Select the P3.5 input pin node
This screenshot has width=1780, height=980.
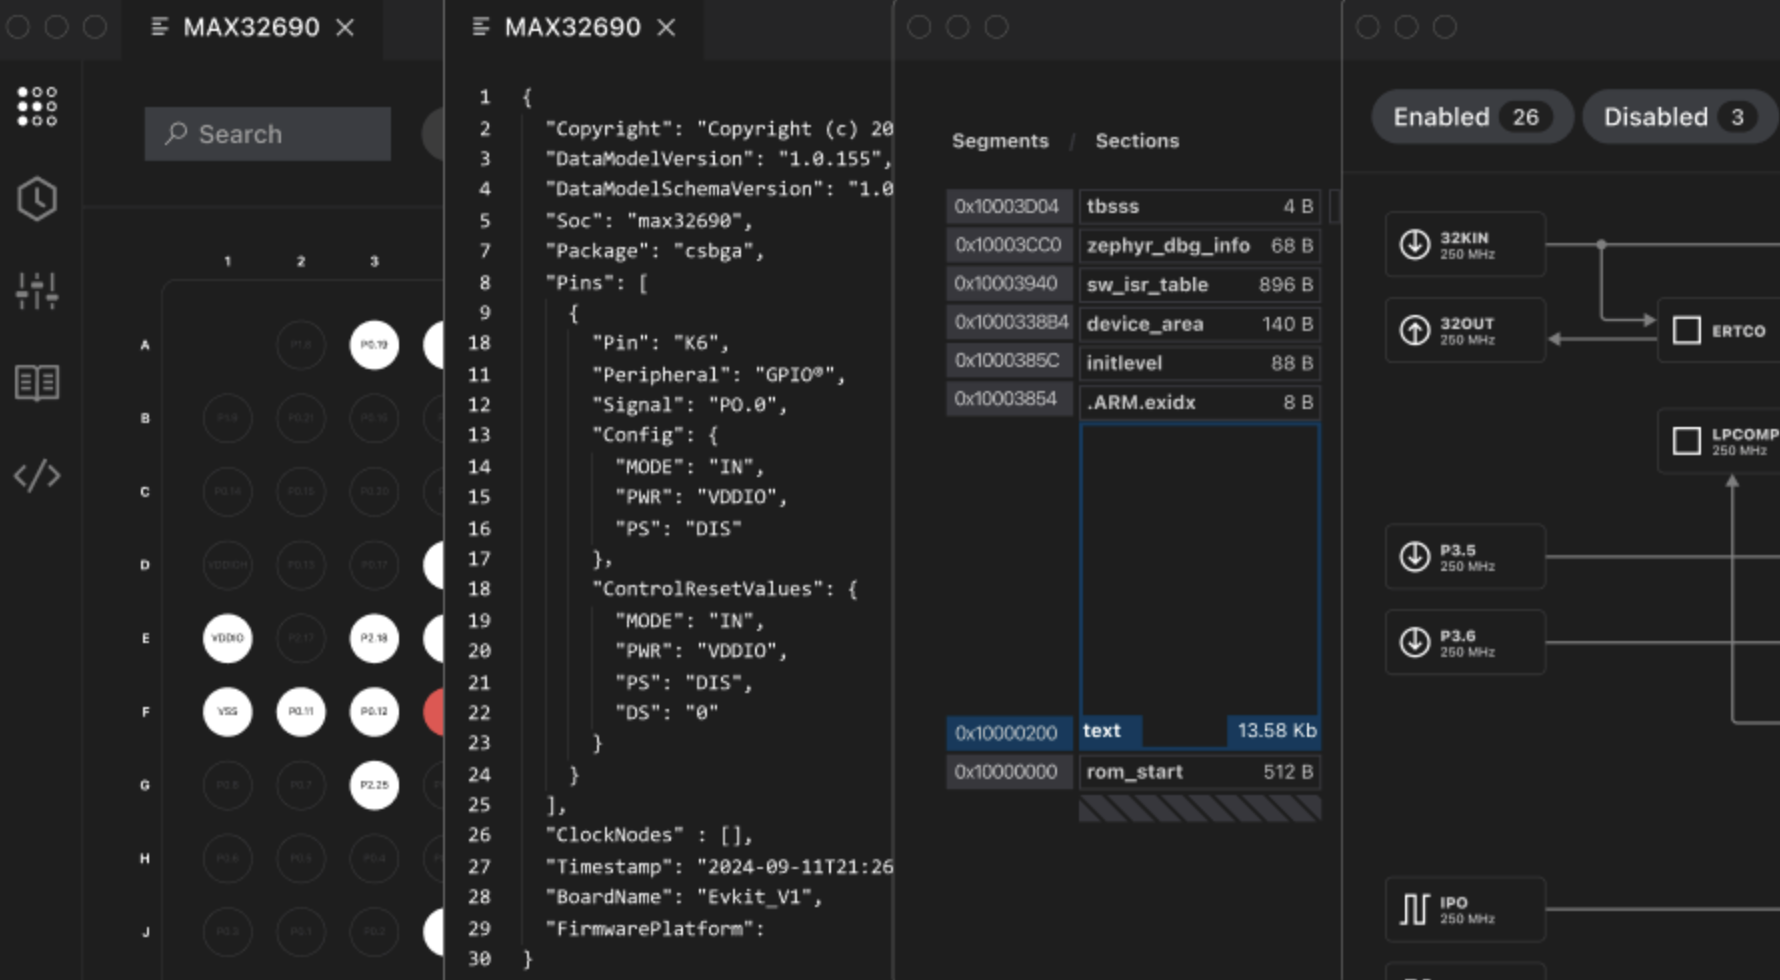[x=1465, y=556]
